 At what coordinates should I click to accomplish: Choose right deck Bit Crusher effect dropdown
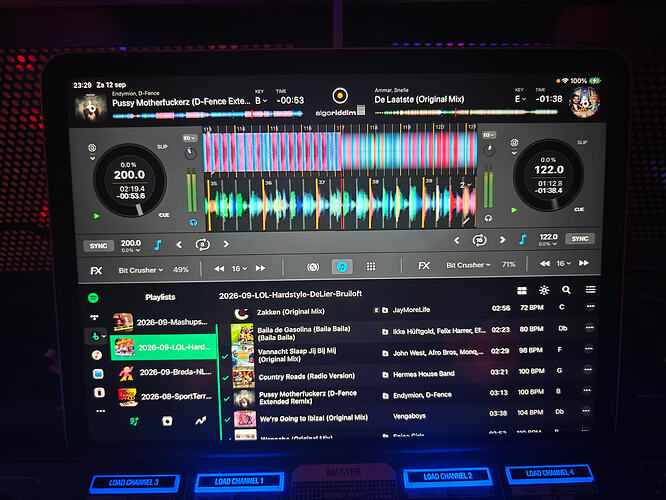[x=468, y=265]
